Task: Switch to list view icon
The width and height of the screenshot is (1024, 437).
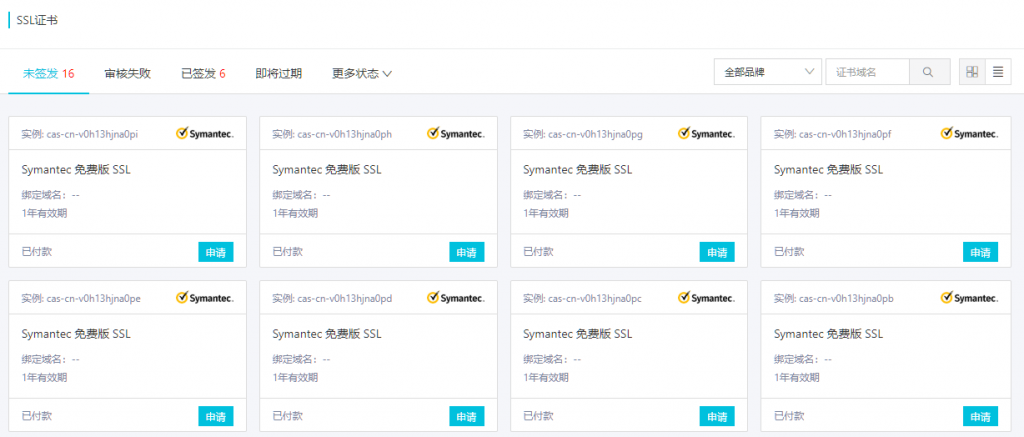Action: [x=998, y=72]
